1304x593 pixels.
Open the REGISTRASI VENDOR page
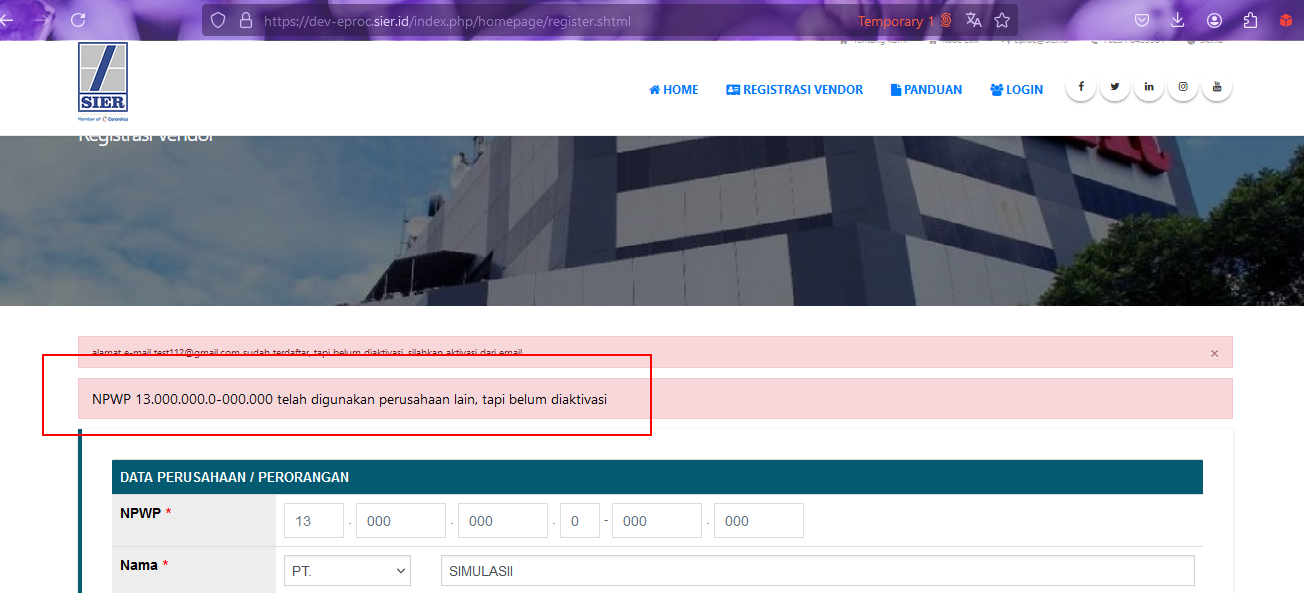(794, 90)
